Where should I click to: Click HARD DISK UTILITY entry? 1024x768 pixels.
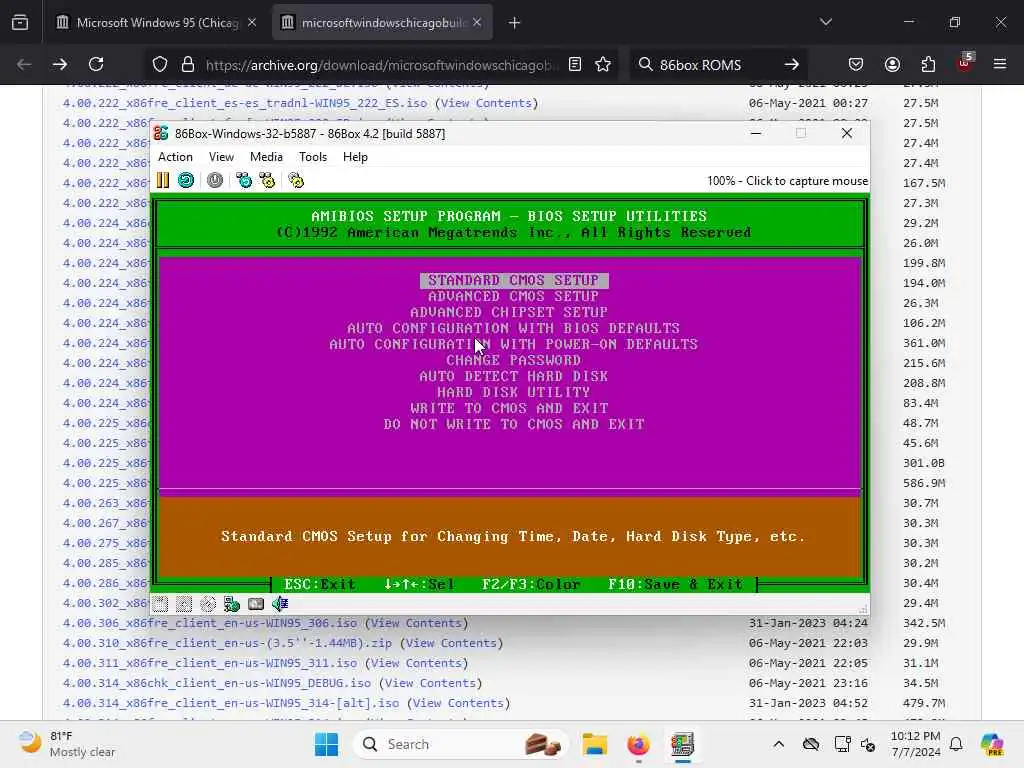click(x=514, y=392)
